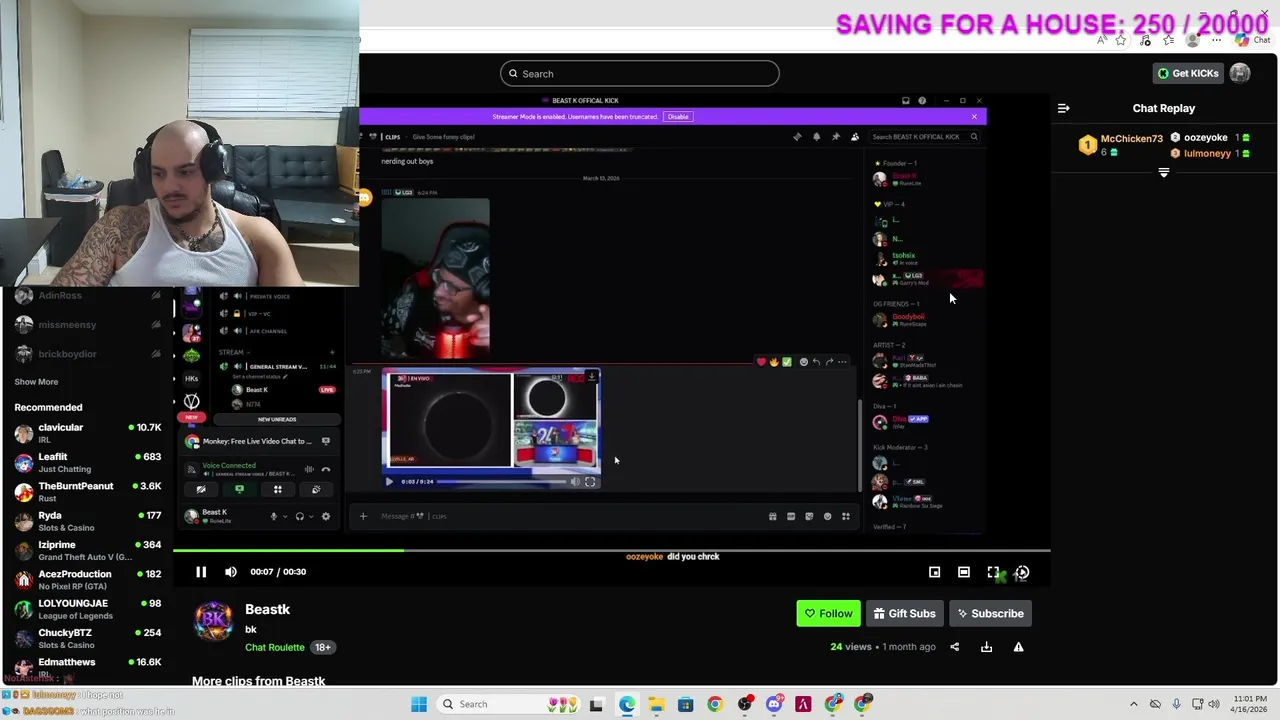Expand the gifter leaderboard chevron
This screenshot has height=720, width=1280.
(x=1163, y=173)
